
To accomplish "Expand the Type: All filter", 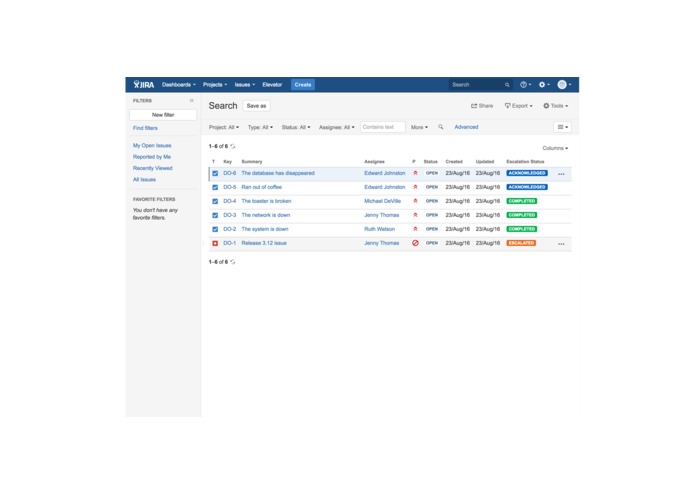I will 260,127.
